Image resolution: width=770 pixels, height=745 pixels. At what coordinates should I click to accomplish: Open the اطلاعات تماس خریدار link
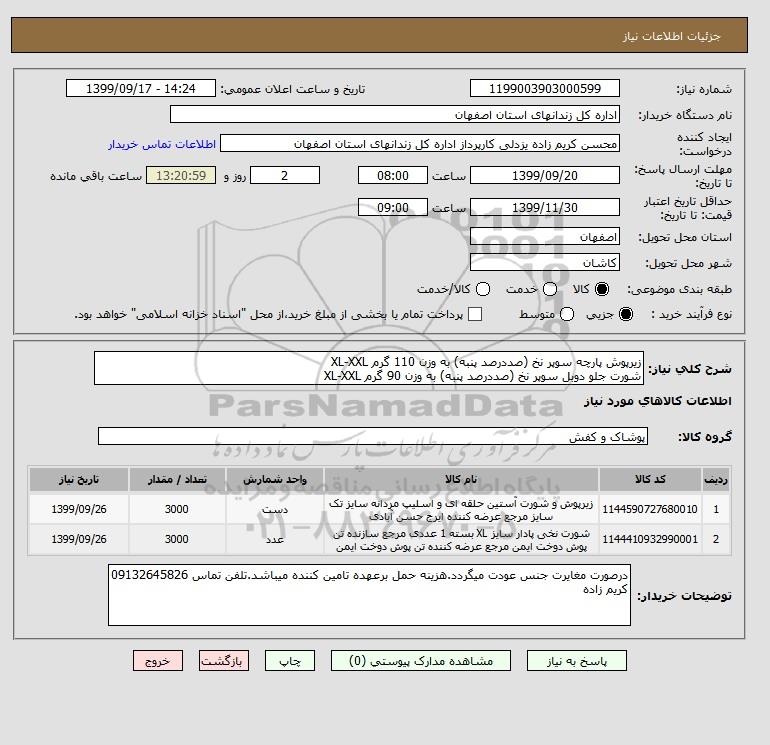(x=162, y=144)
